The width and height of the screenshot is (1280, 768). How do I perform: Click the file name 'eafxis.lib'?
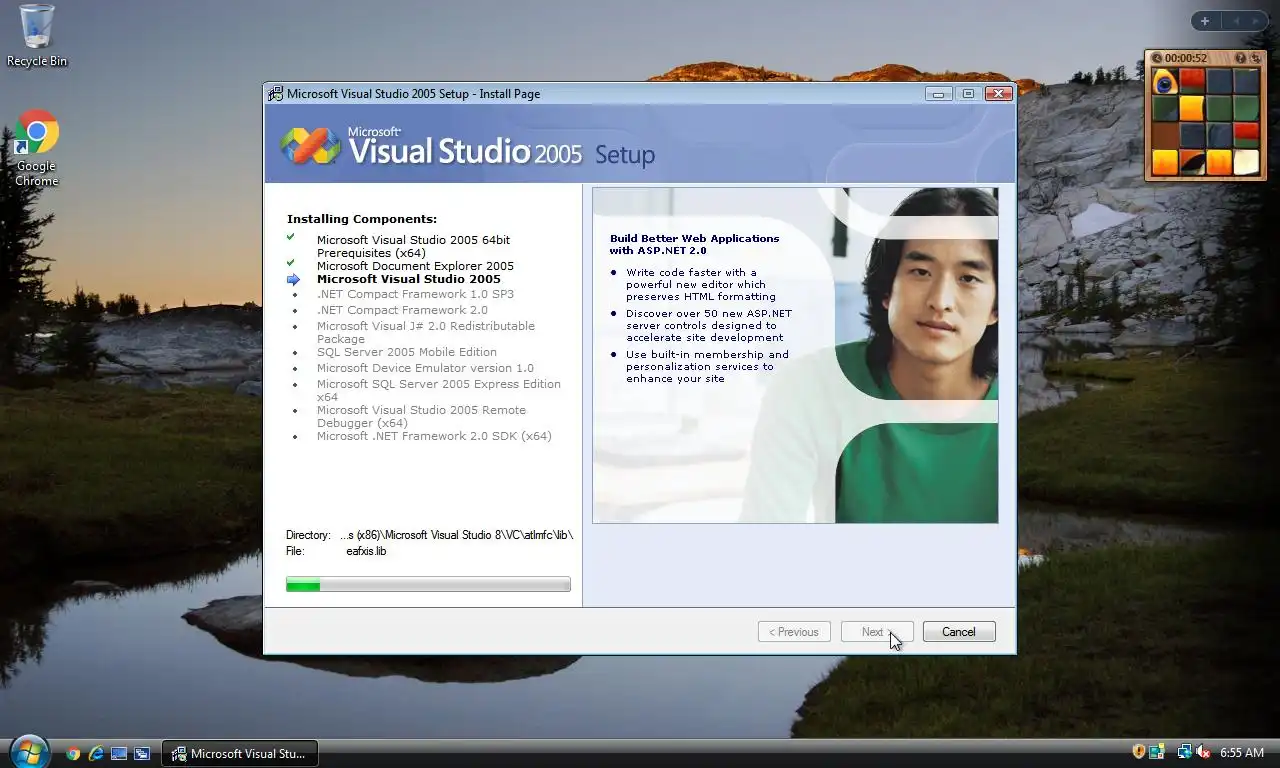pos(366,551)
